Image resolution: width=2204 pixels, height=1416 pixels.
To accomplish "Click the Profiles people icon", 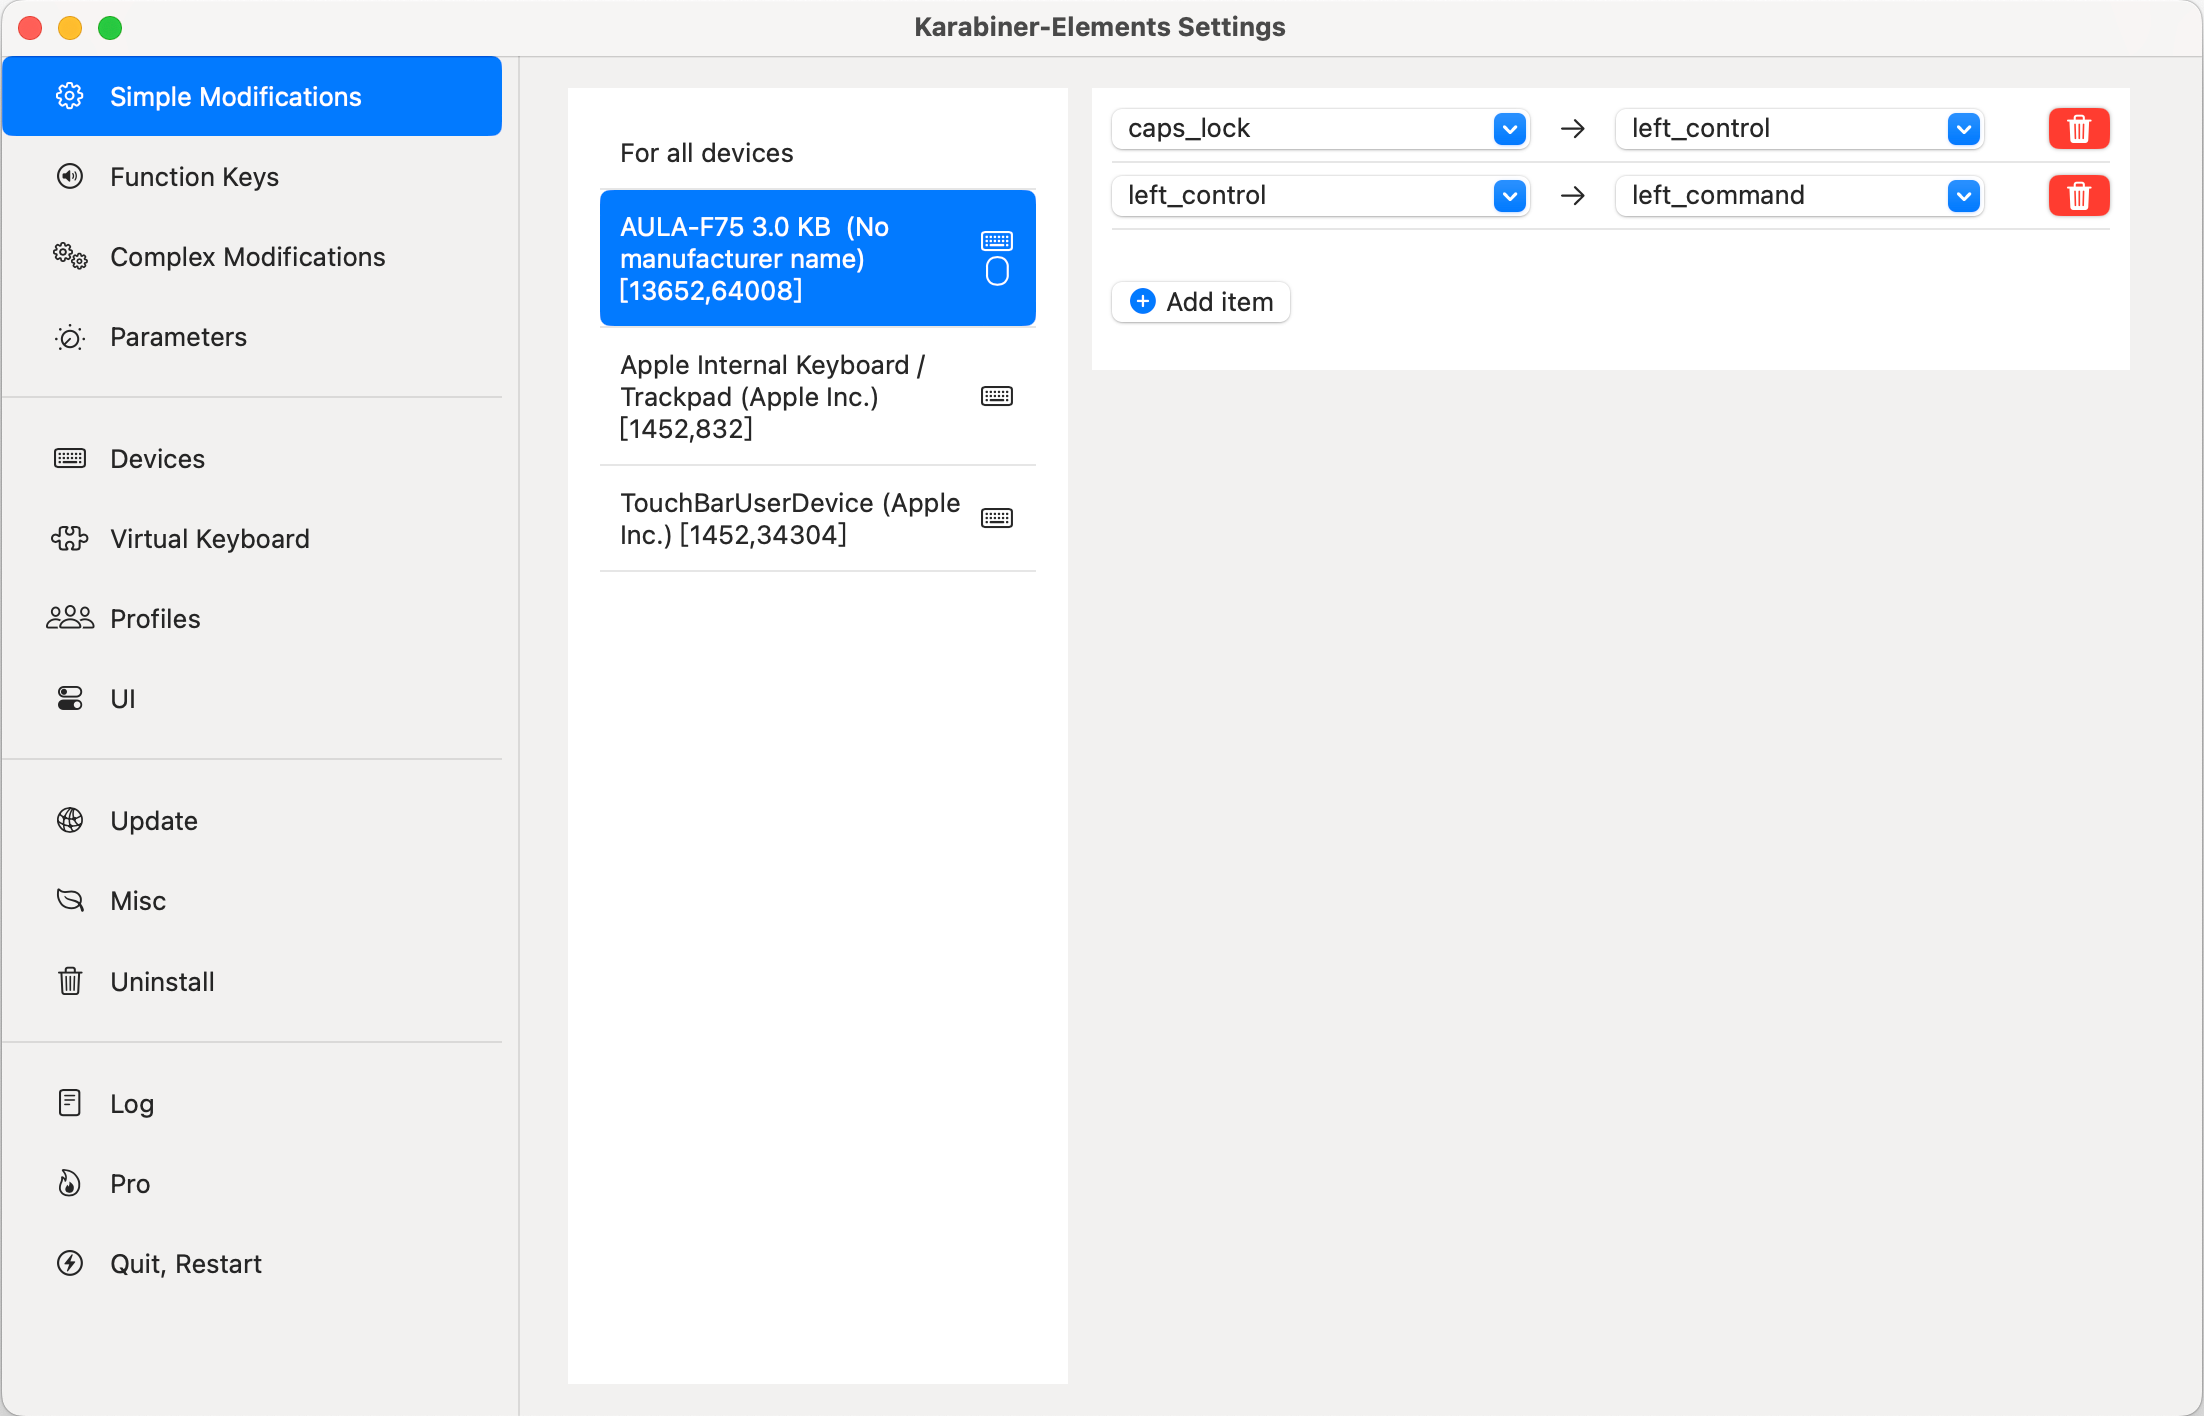I will click(x=70, y=618).
